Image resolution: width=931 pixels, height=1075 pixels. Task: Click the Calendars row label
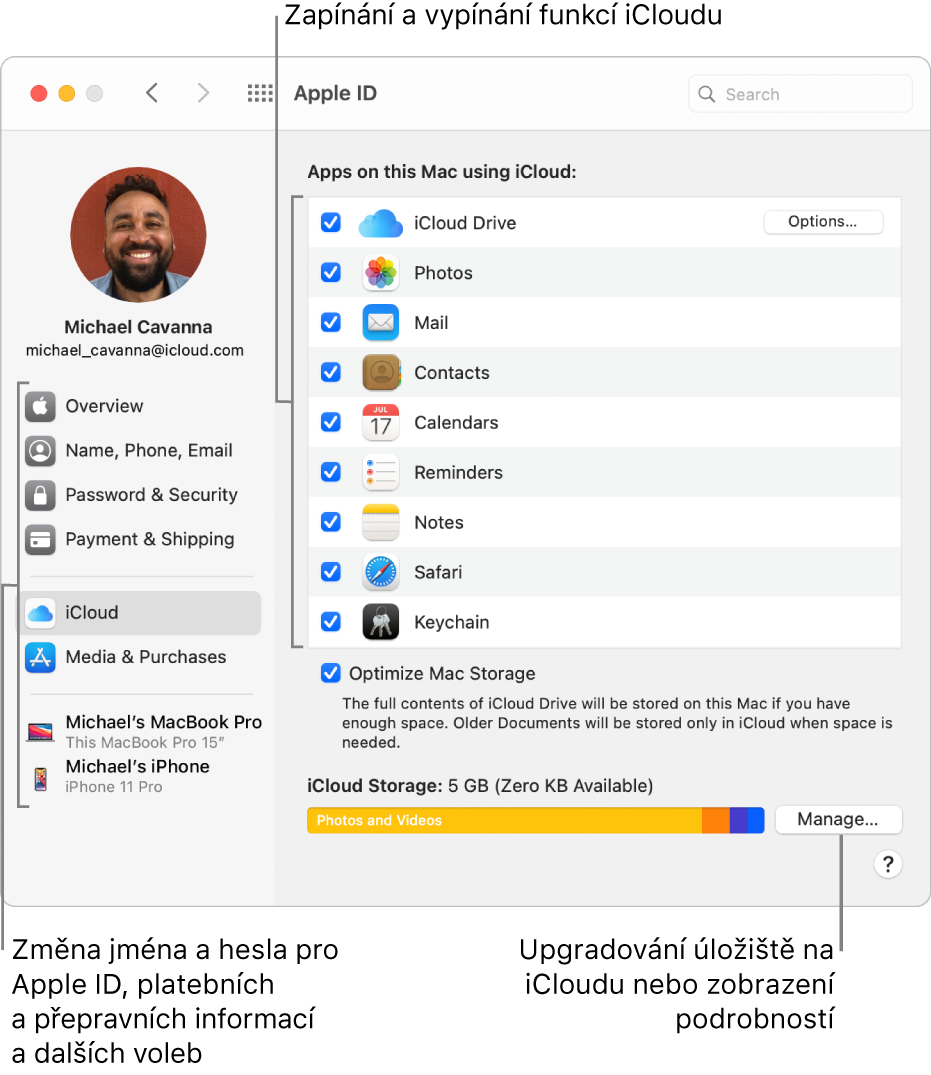(x=456, y=422)
